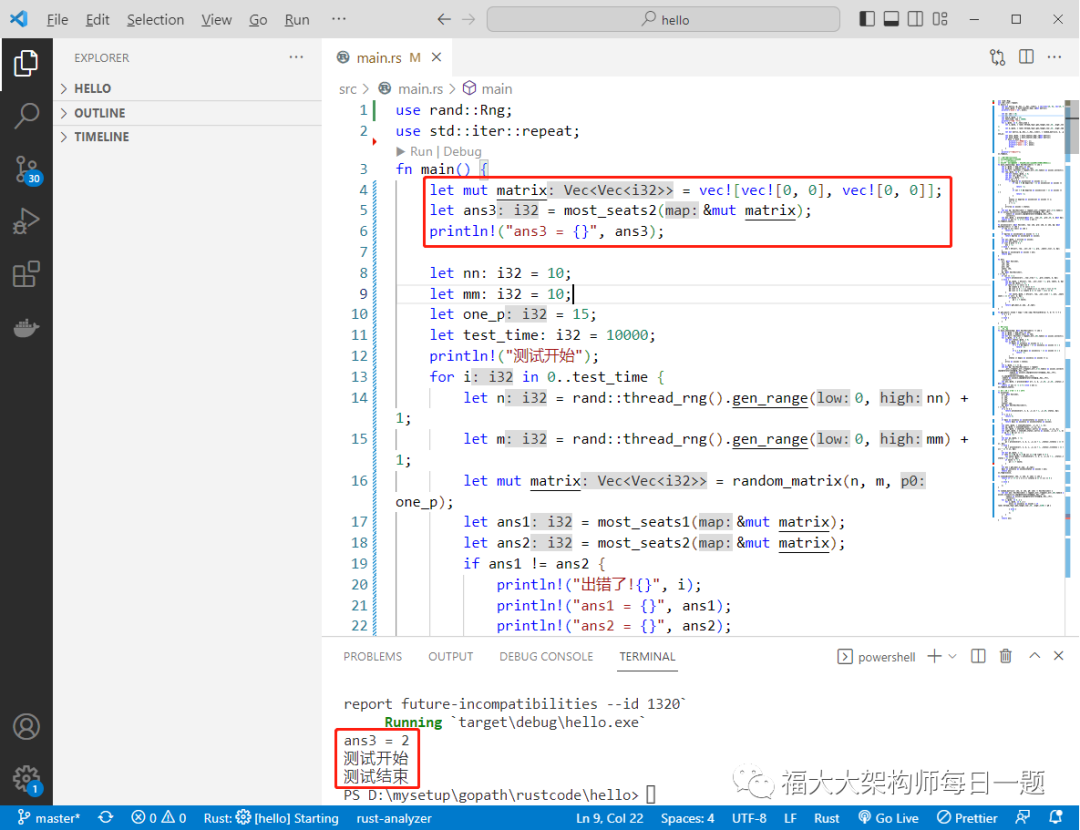Open the Selection menu
The width and height of the screenshot is (1080, 830).
[155, 19]
